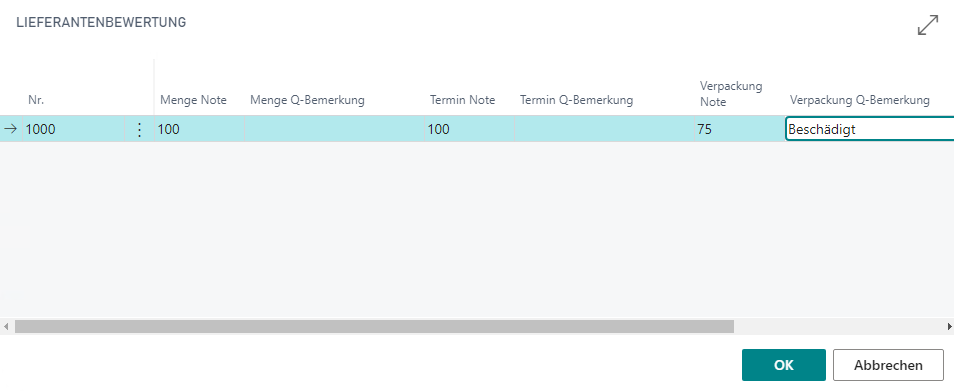
Task: Open the Menge Note column header
Action: point(193,100)
